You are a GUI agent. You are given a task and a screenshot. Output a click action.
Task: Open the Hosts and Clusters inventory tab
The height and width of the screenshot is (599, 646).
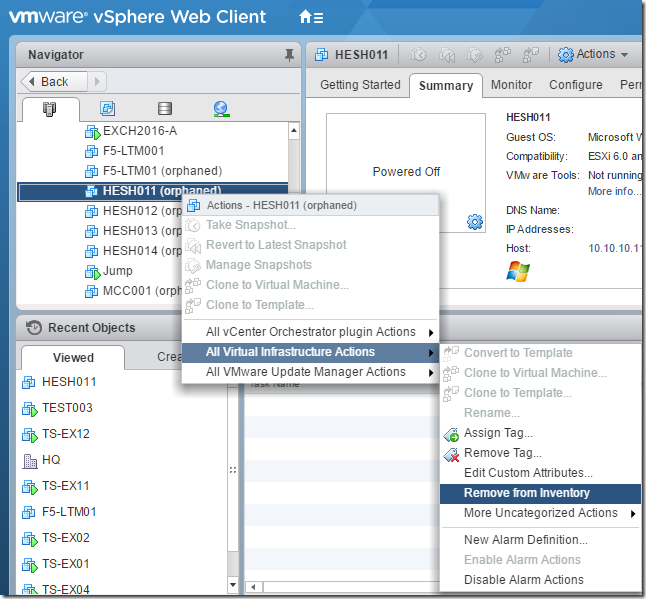tap(49, 109)
